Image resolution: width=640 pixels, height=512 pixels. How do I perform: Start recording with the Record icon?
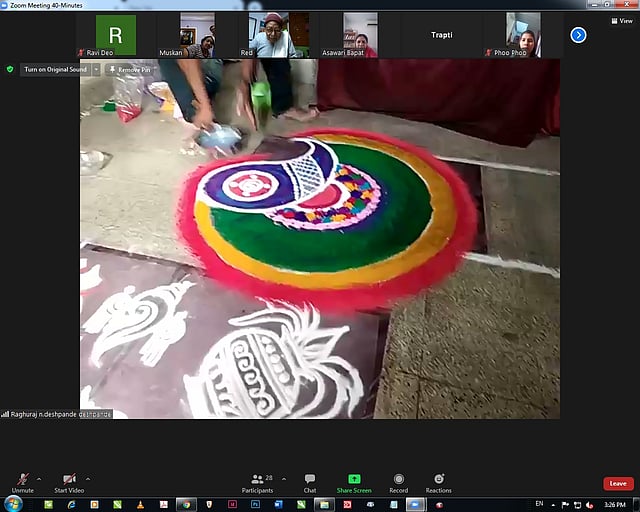tap(399, 480)
